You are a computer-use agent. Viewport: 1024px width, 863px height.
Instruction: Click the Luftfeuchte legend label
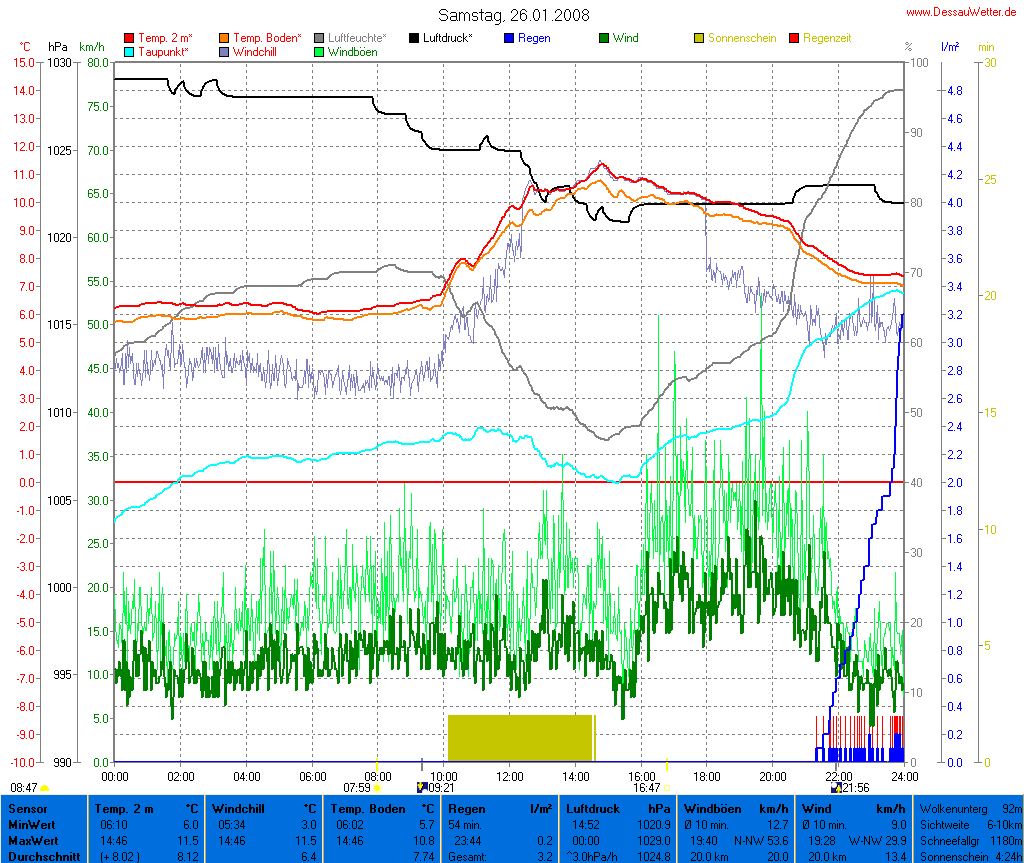[357, 38]
